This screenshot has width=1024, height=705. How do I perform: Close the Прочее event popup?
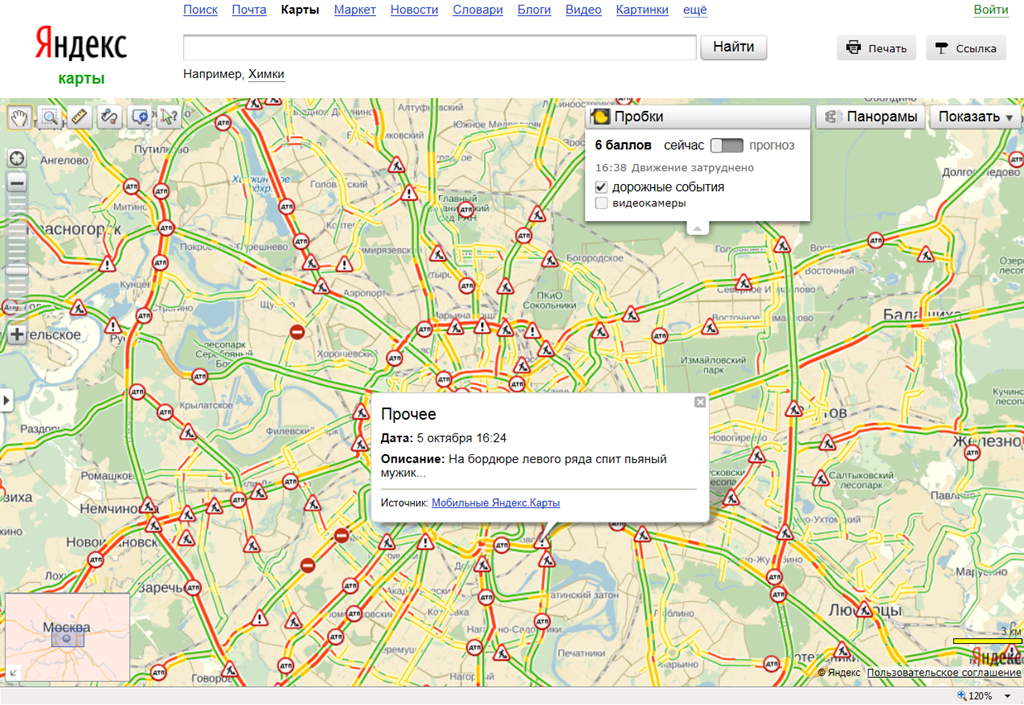point(699,401)
